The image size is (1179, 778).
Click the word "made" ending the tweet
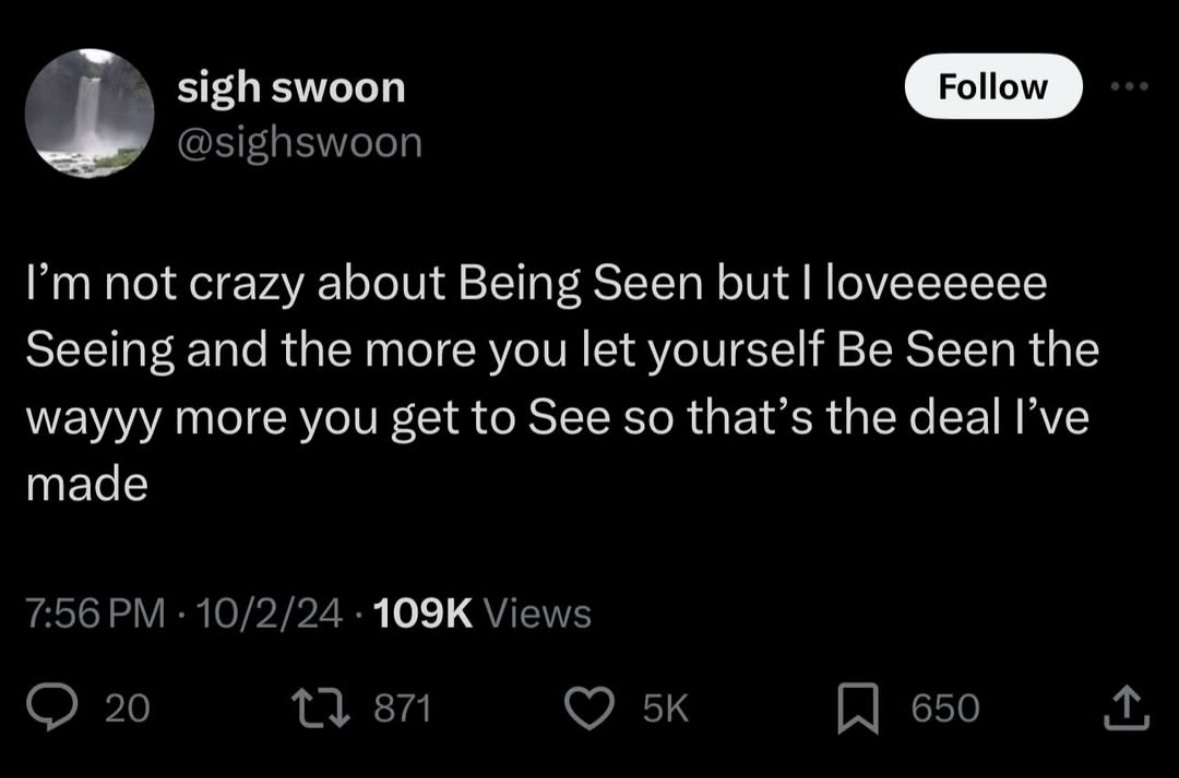[86, 485]
